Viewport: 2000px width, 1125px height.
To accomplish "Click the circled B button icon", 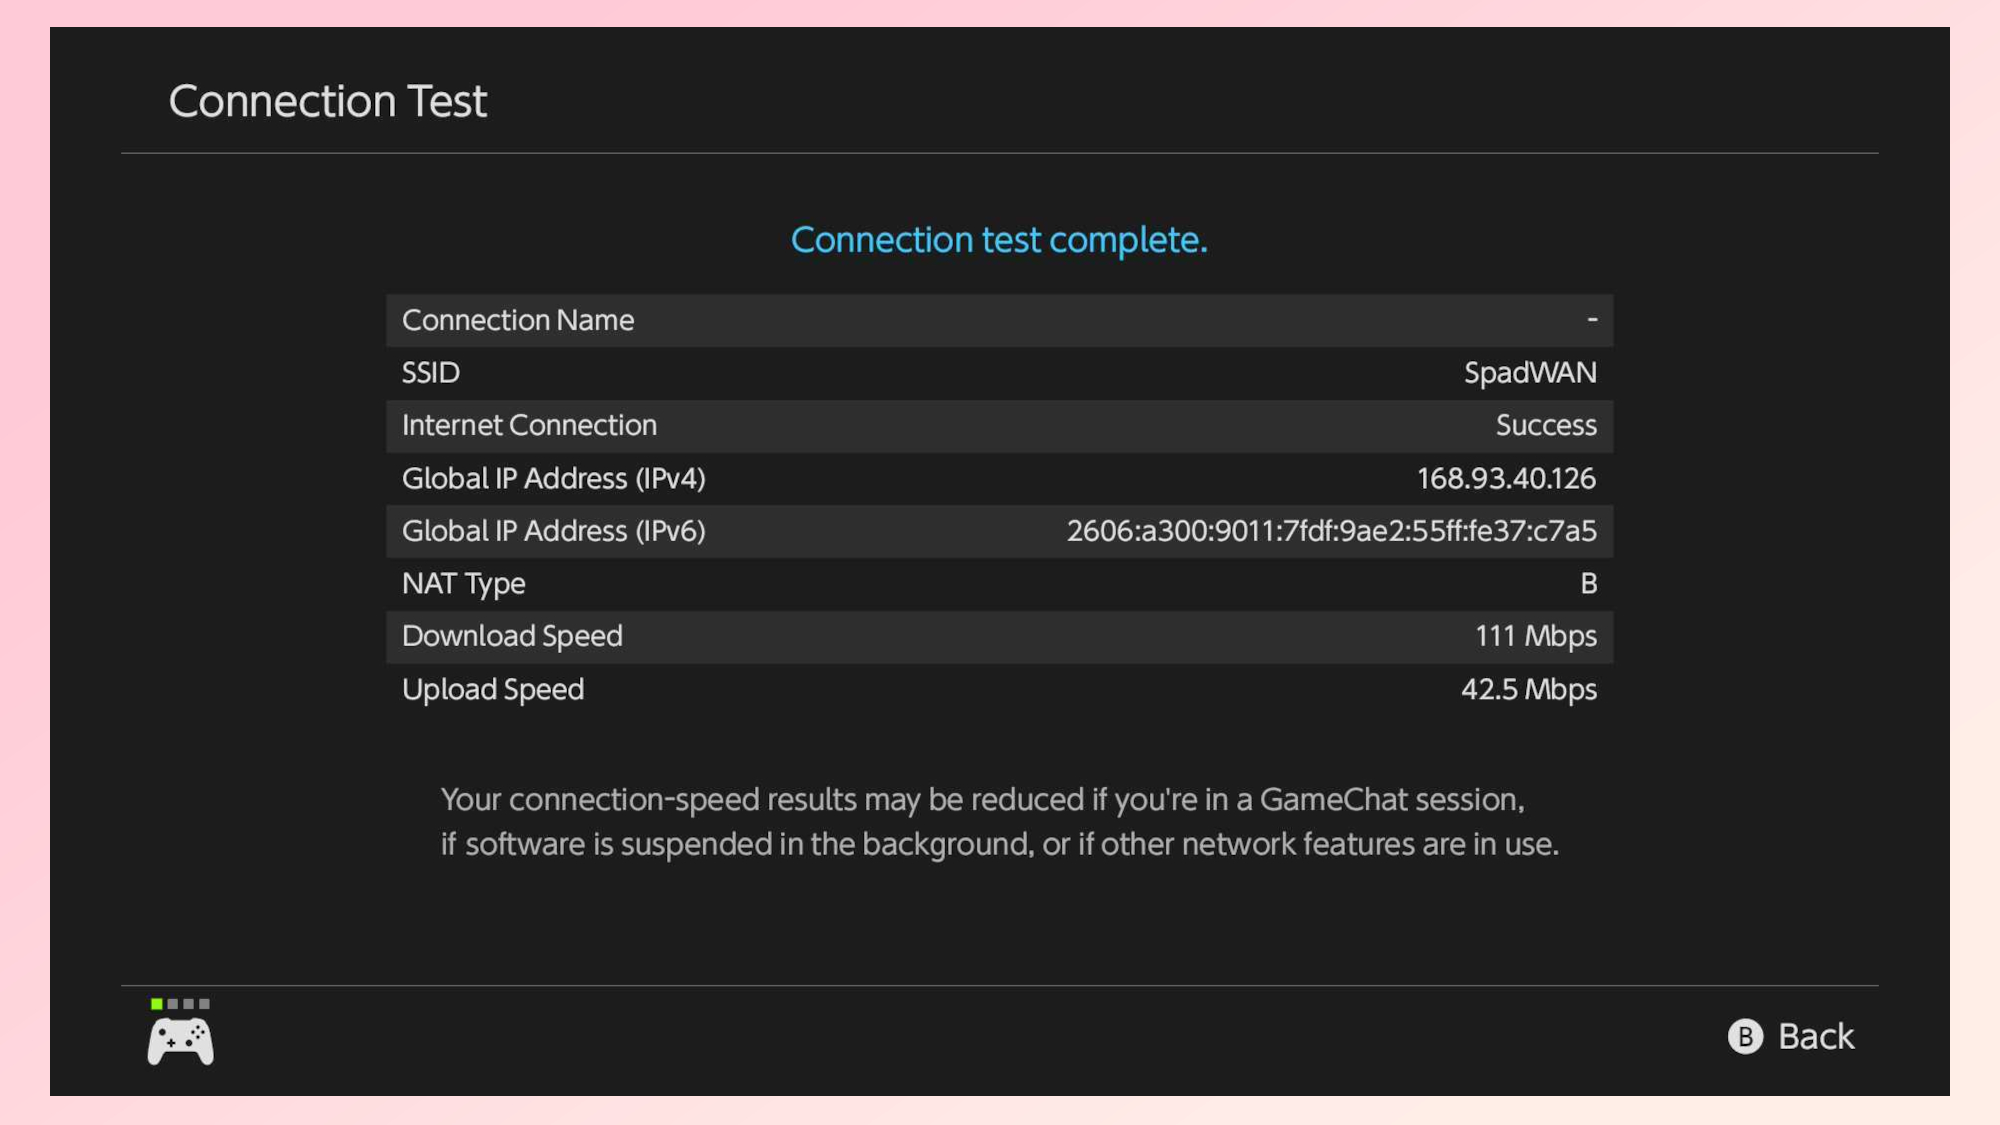I will pos(1745,1037).
